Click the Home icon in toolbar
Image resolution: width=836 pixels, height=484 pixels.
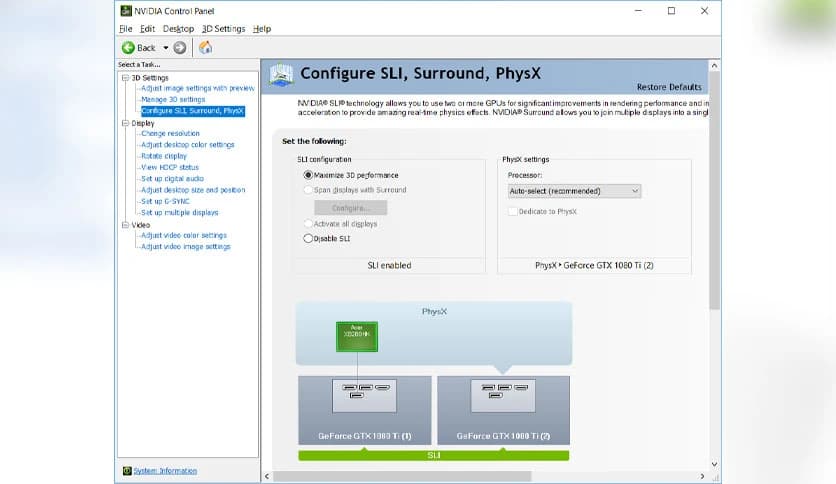205,47
